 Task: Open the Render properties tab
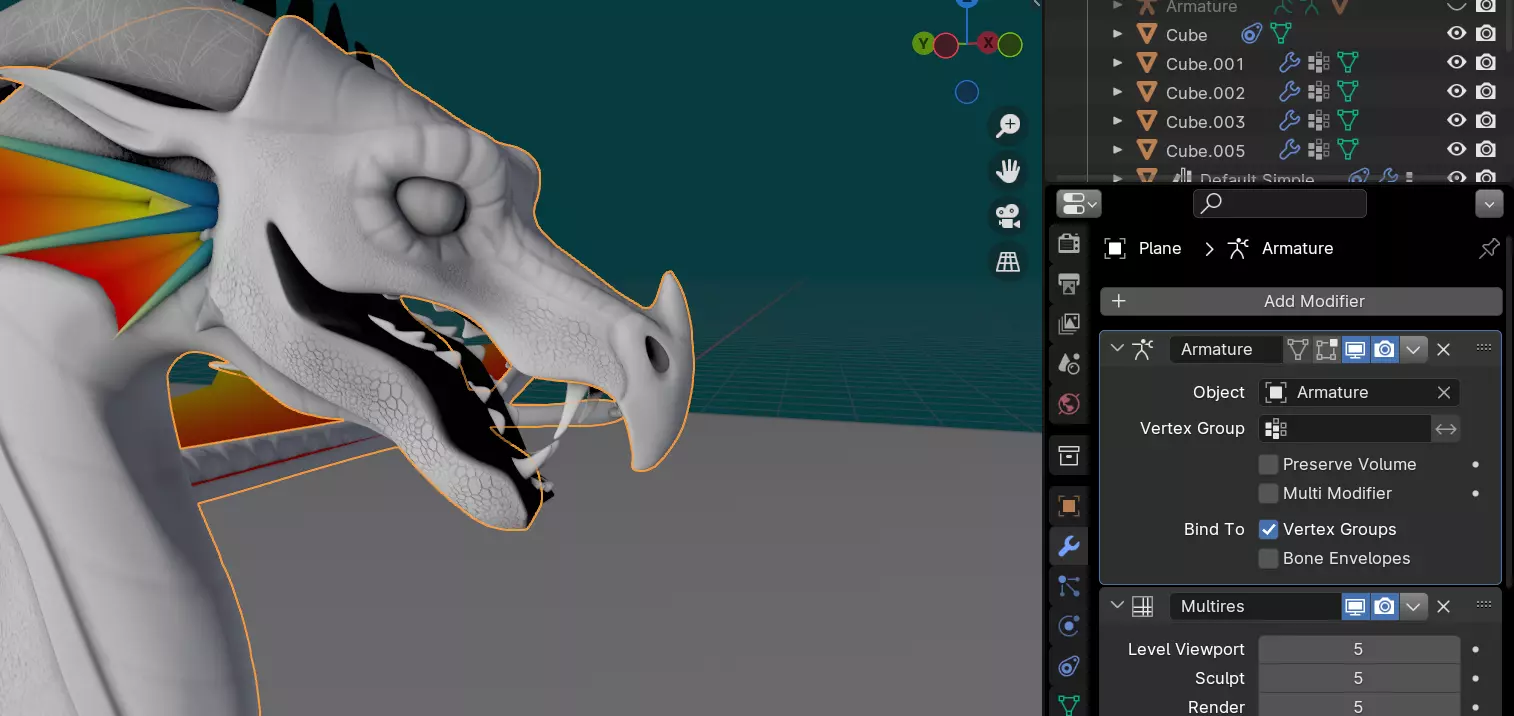pyautogui.click(x=1069, y=243)
